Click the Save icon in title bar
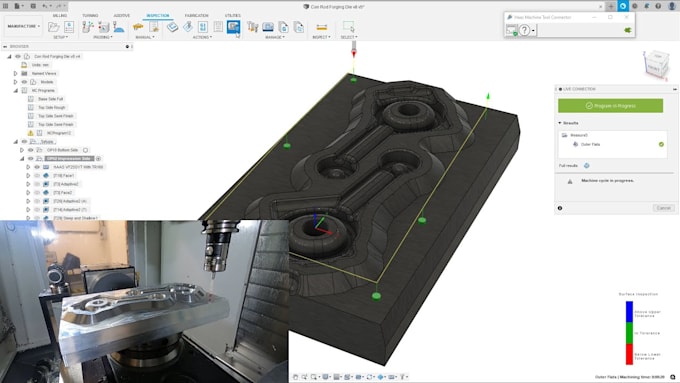 pos(33,6)
